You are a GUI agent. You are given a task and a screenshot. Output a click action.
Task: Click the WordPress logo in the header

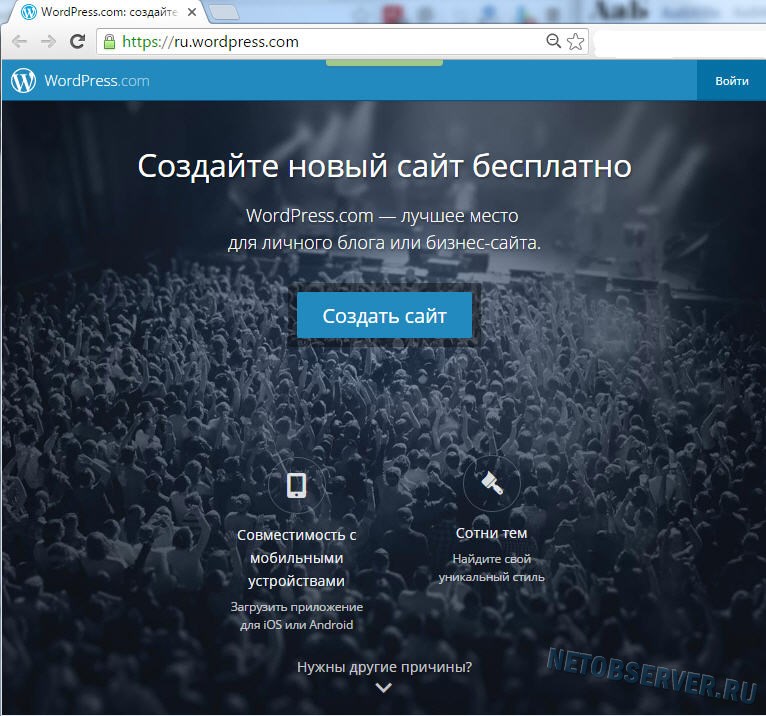click(x=23, y=81)
